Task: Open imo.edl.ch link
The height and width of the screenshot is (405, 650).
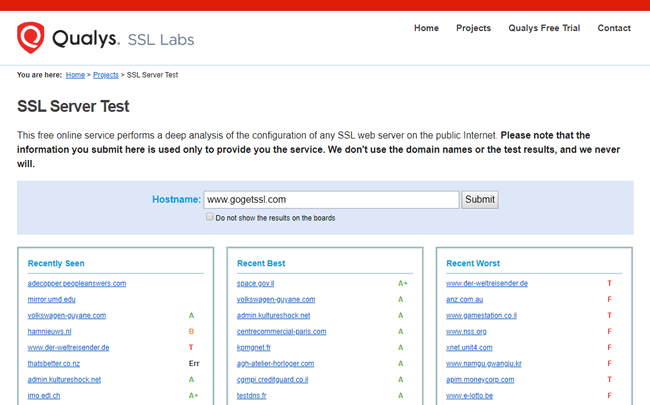Action: coord(44,396)
